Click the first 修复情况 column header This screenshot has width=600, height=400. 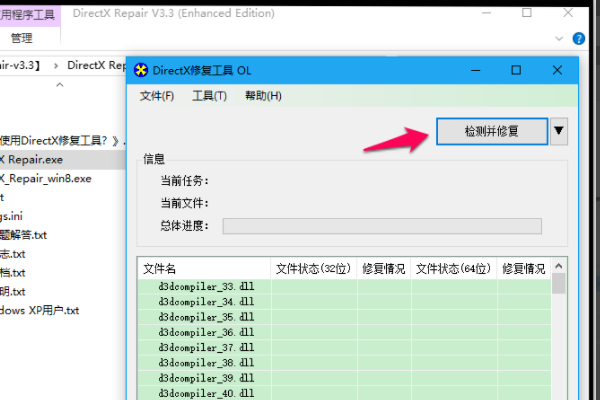coord(384,269)
